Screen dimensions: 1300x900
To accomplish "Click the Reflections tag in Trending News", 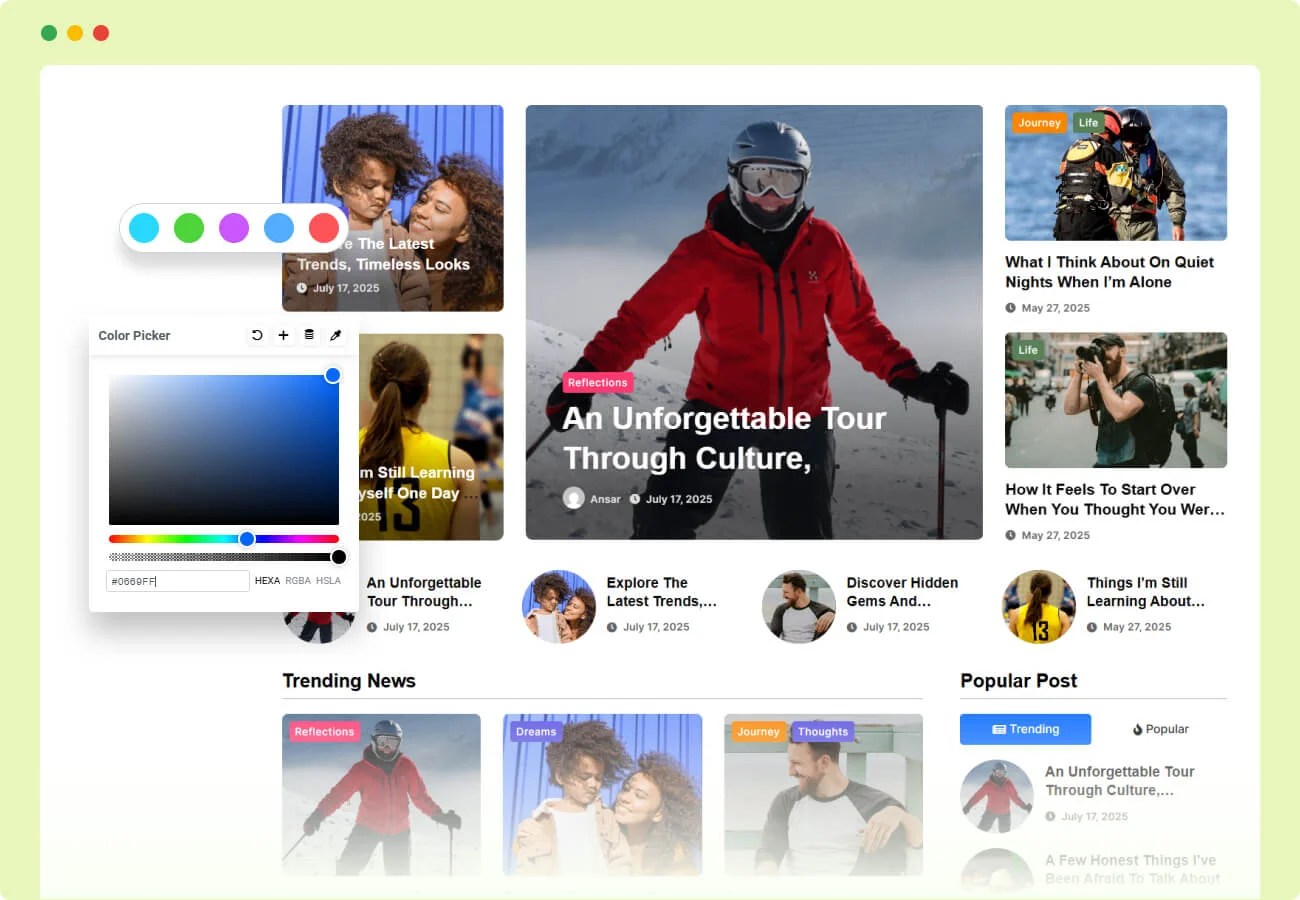I will tap(324, 732).
